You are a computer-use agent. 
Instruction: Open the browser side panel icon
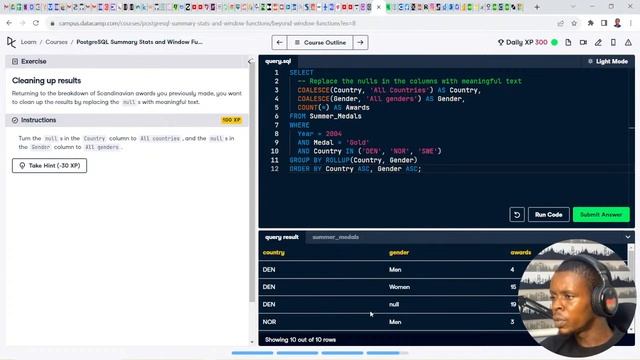click(x=604, y=23)
